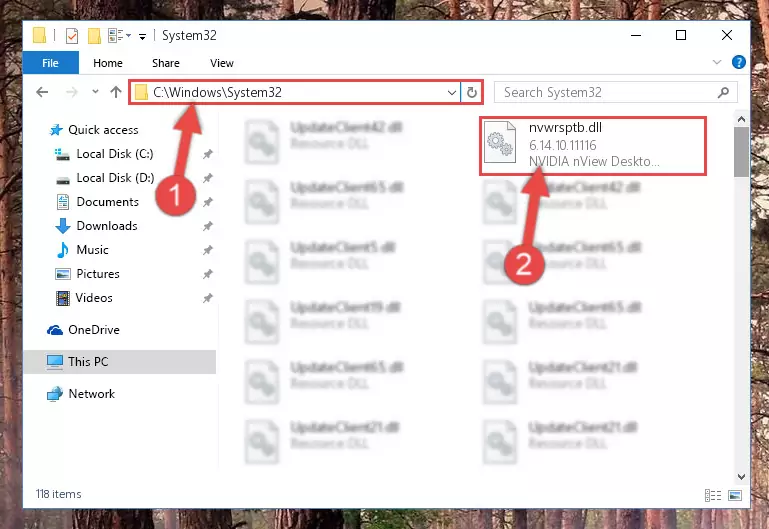Click the pin icon next to Pictures
The image size is (769, 529).
coord(207,274)
